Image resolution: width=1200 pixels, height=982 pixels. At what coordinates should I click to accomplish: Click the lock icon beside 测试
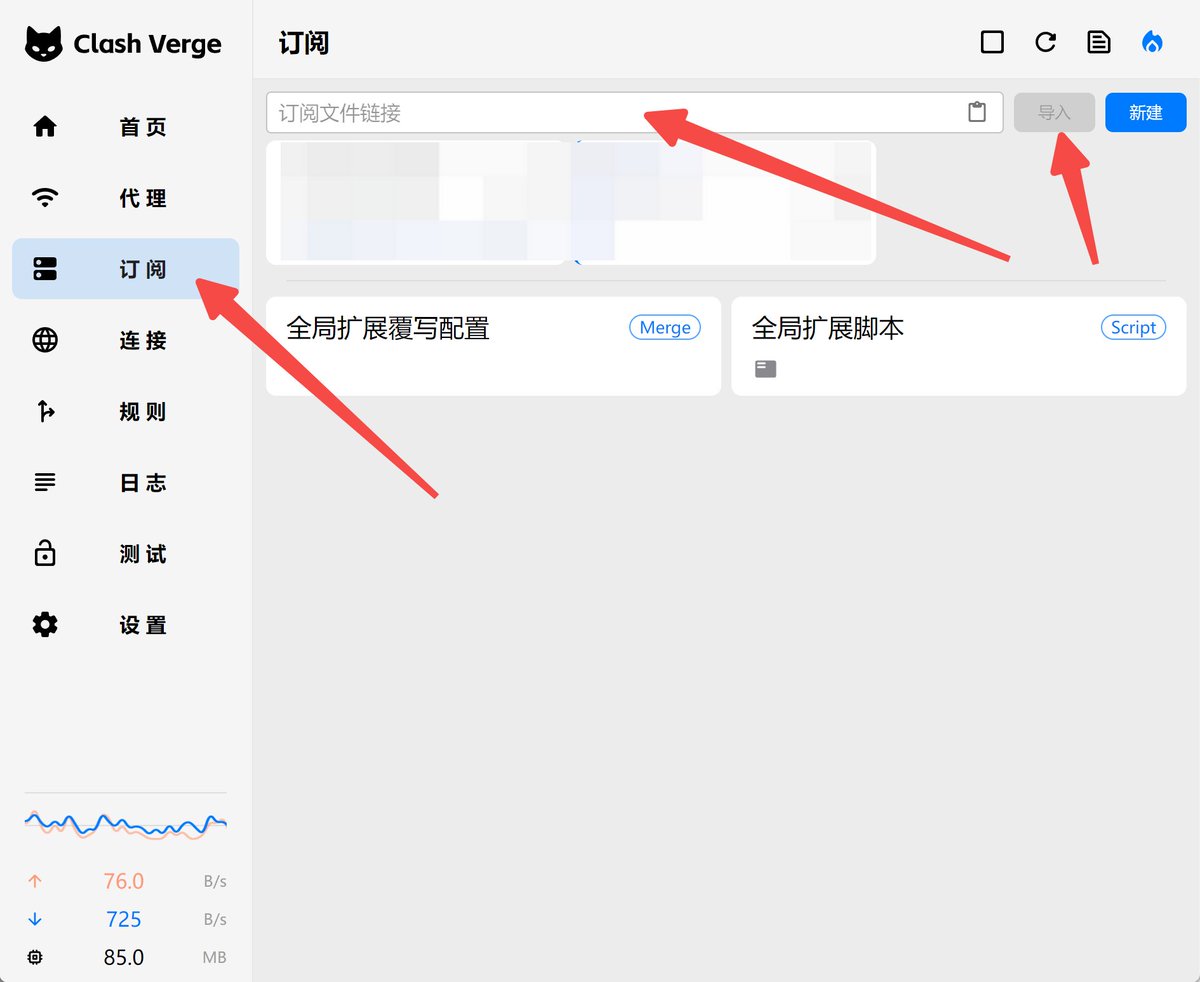45,553
